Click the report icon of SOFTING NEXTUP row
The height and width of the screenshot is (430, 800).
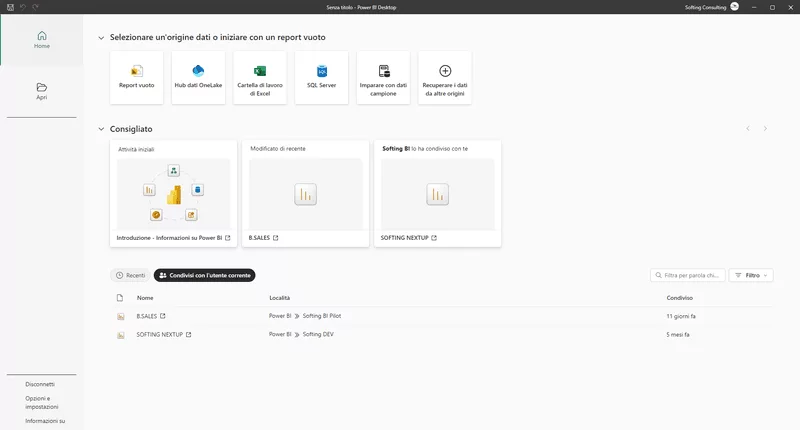[x=121, y=335]
